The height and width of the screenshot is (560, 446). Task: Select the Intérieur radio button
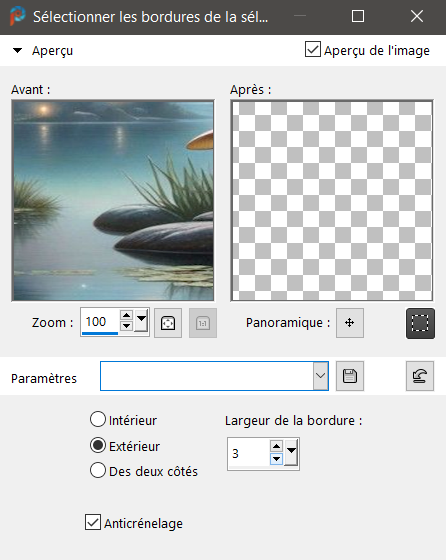98,419
